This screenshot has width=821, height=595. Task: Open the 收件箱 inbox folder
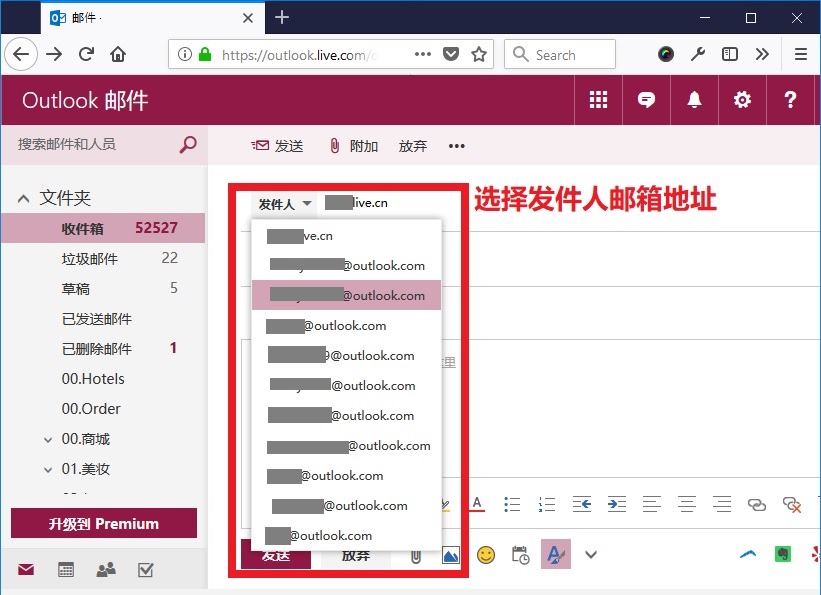[x=103, y=228]
